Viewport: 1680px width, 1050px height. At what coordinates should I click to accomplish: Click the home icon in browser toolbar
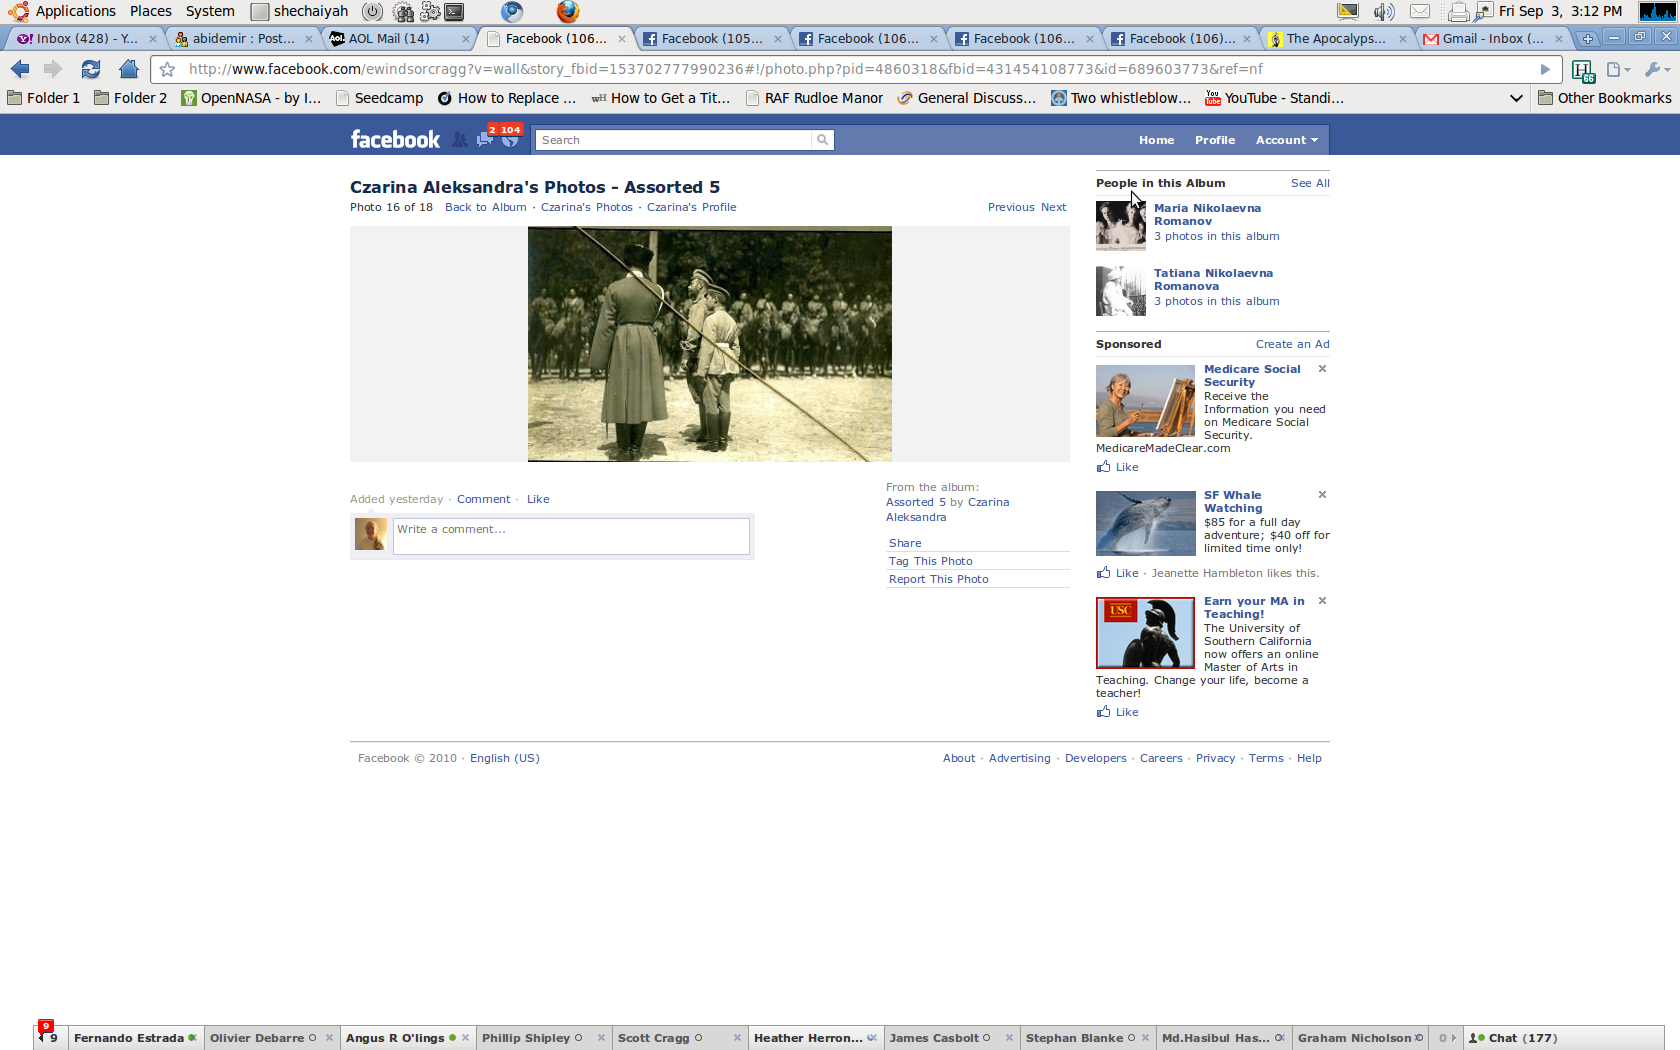click(129, 69)
